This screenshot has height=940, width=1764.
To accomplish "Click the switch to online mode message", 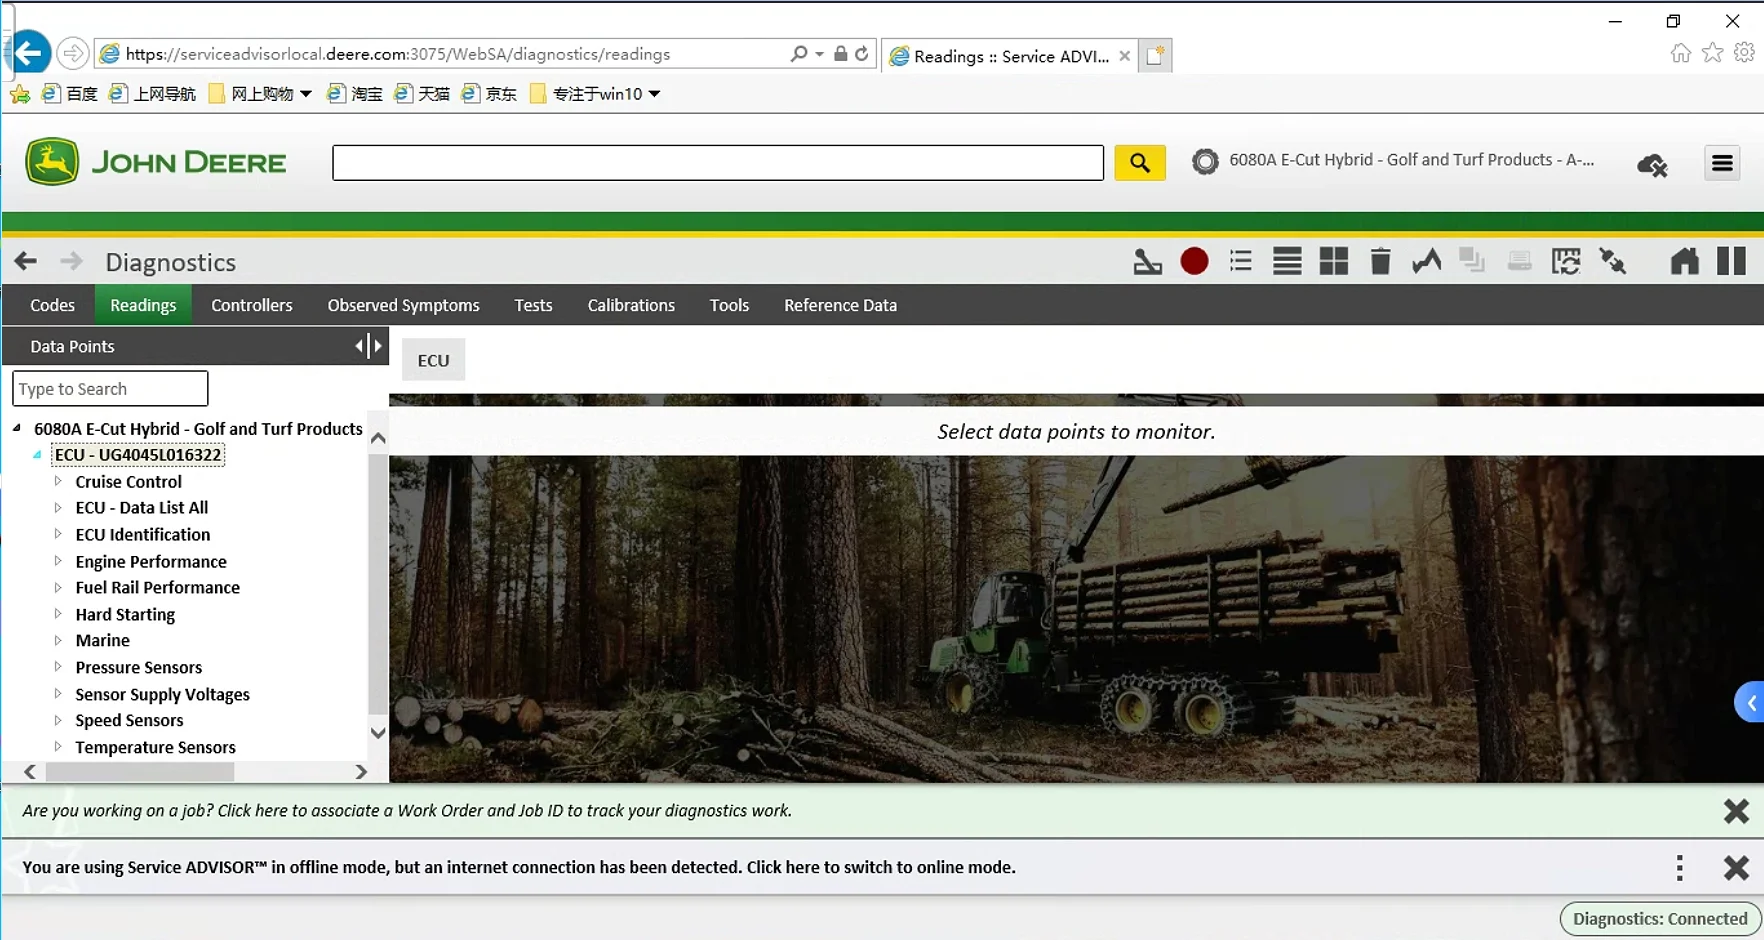I will click(x=519, y=867).
